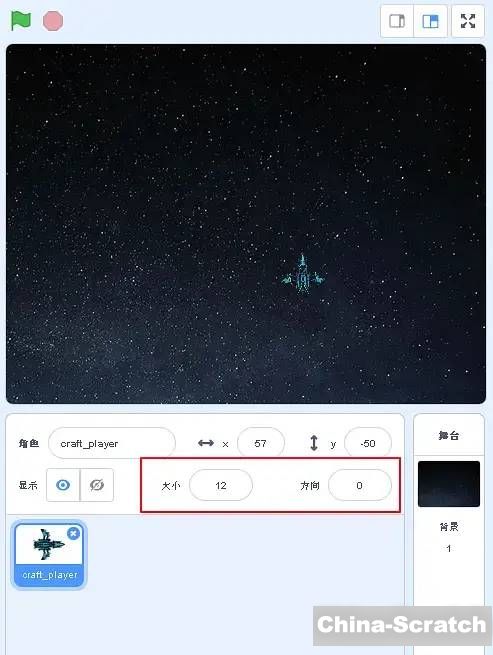The width and height of the screenshot is (493, 655).
Task: Switch to small stage layout
Action: (x=397, y=21)
